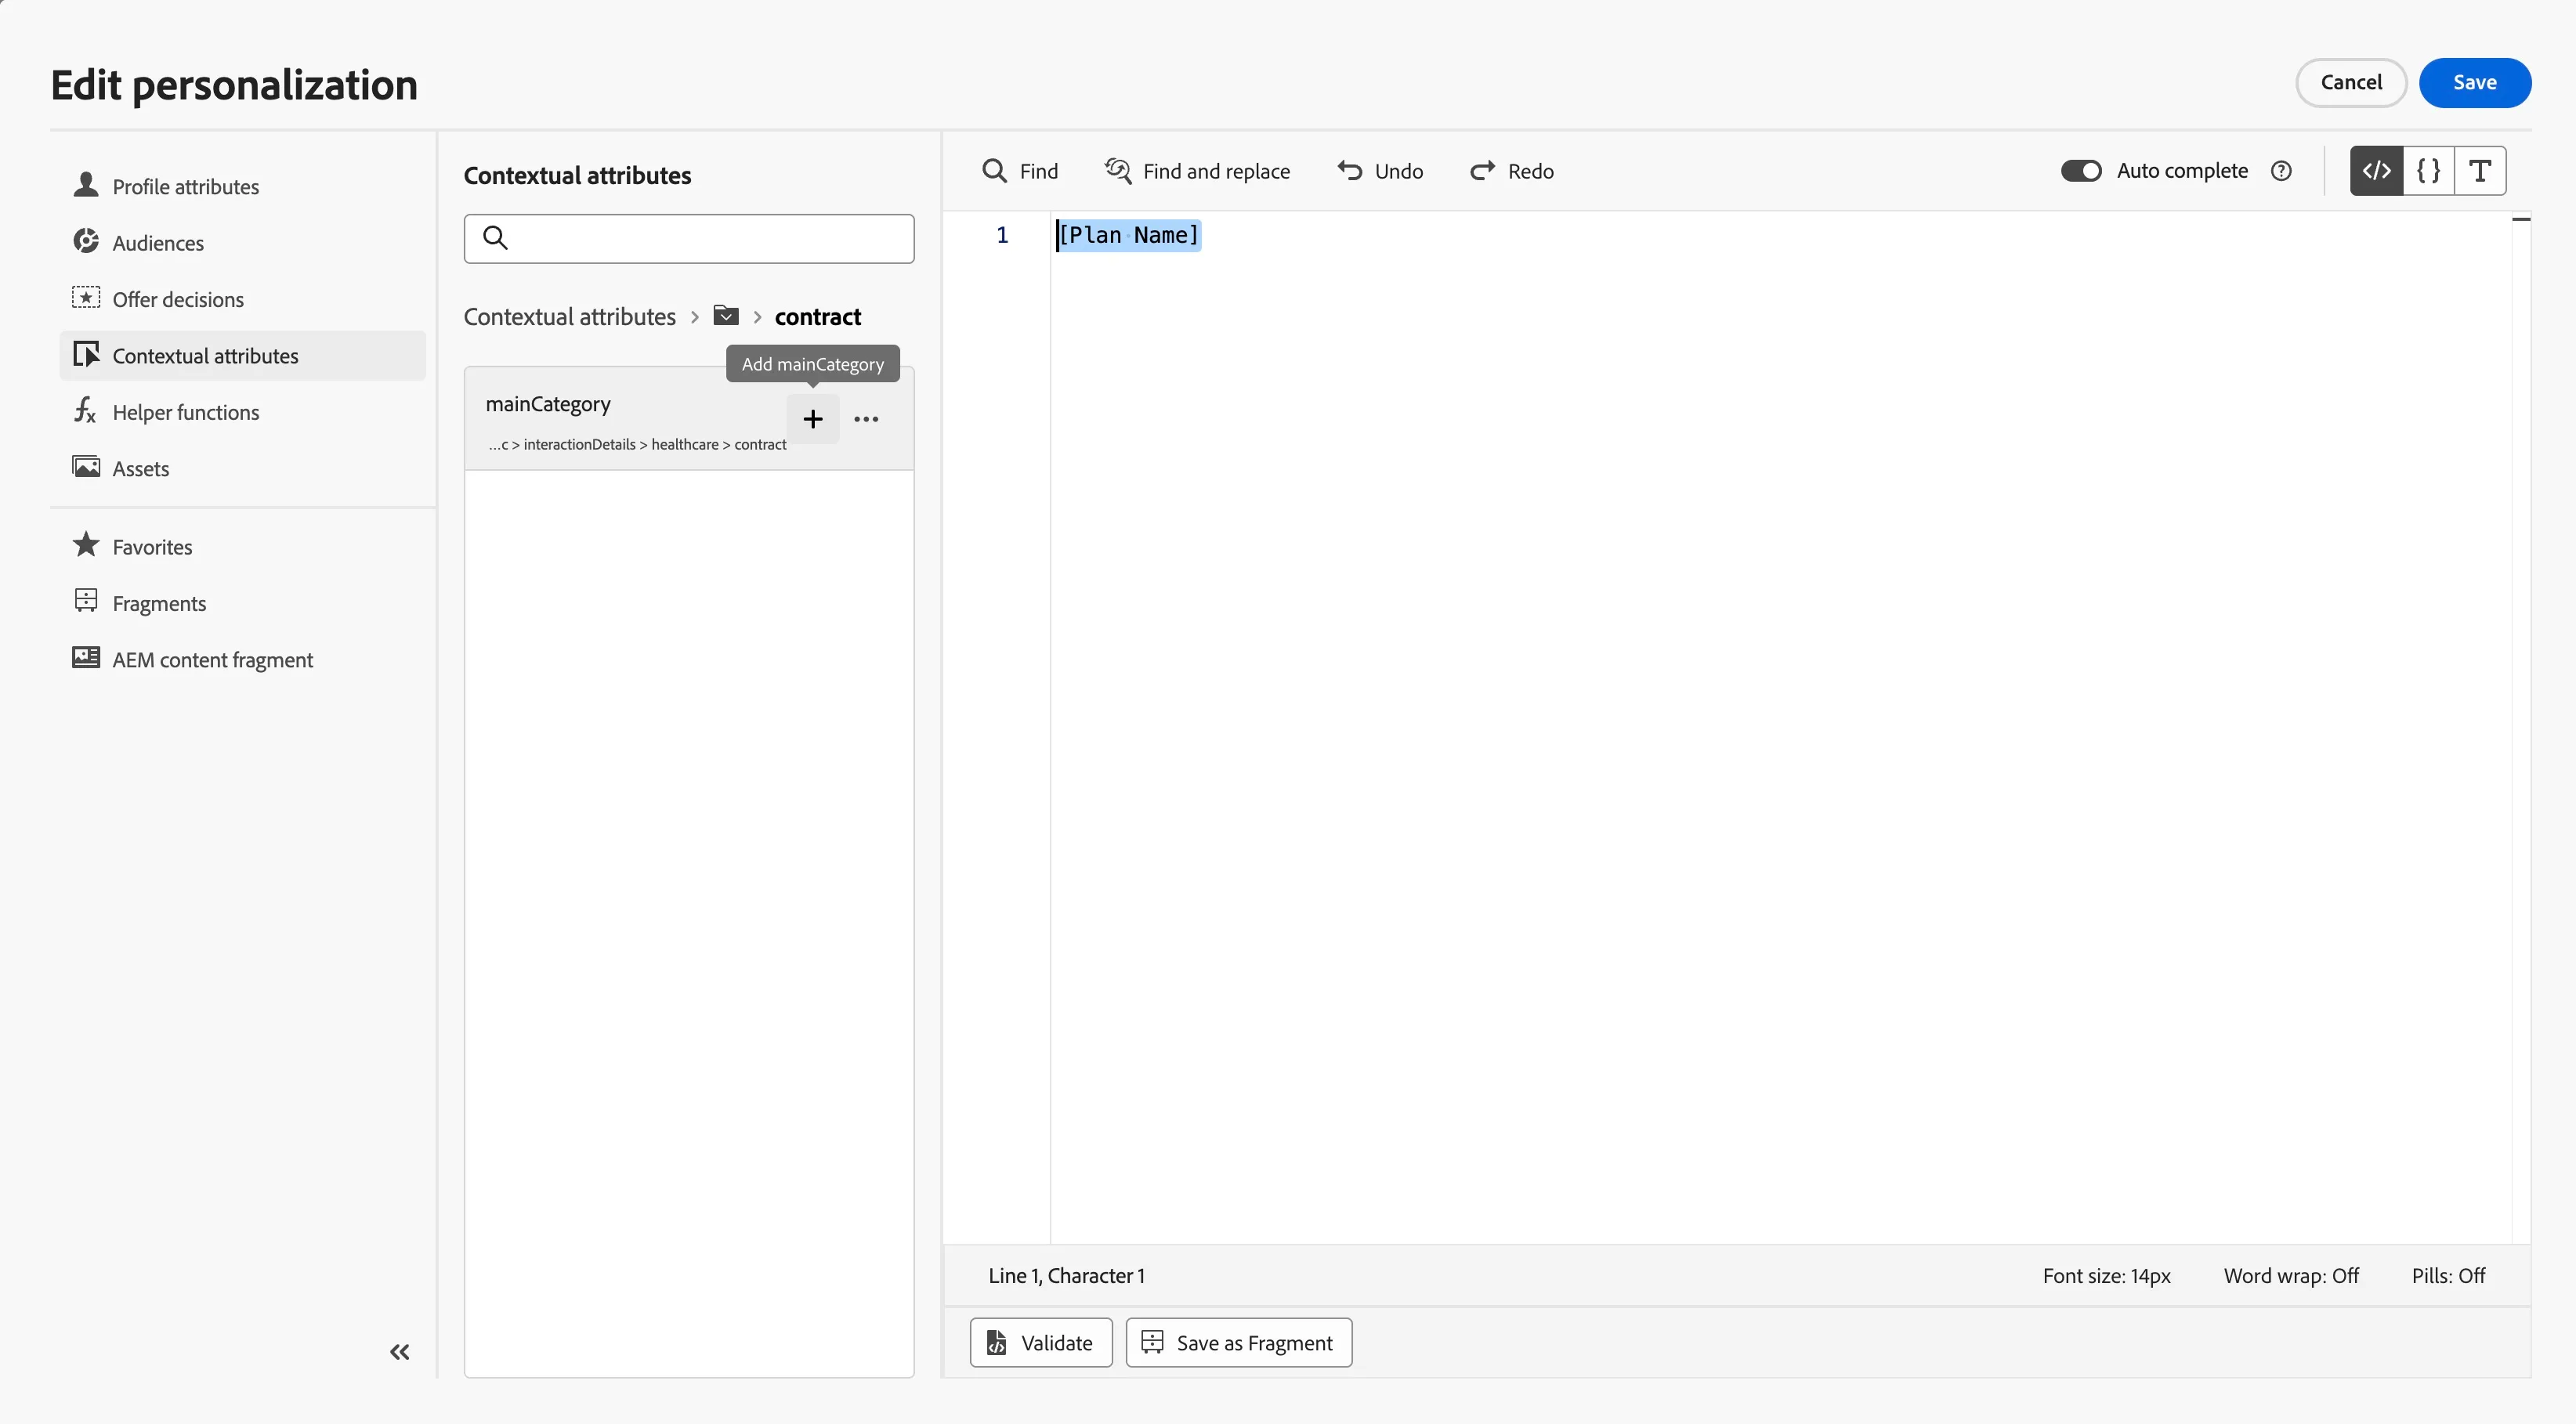
Task: Toggle Word wrap: Off in status bar
Action: pyautogui.click(x=2291, y=1276)
